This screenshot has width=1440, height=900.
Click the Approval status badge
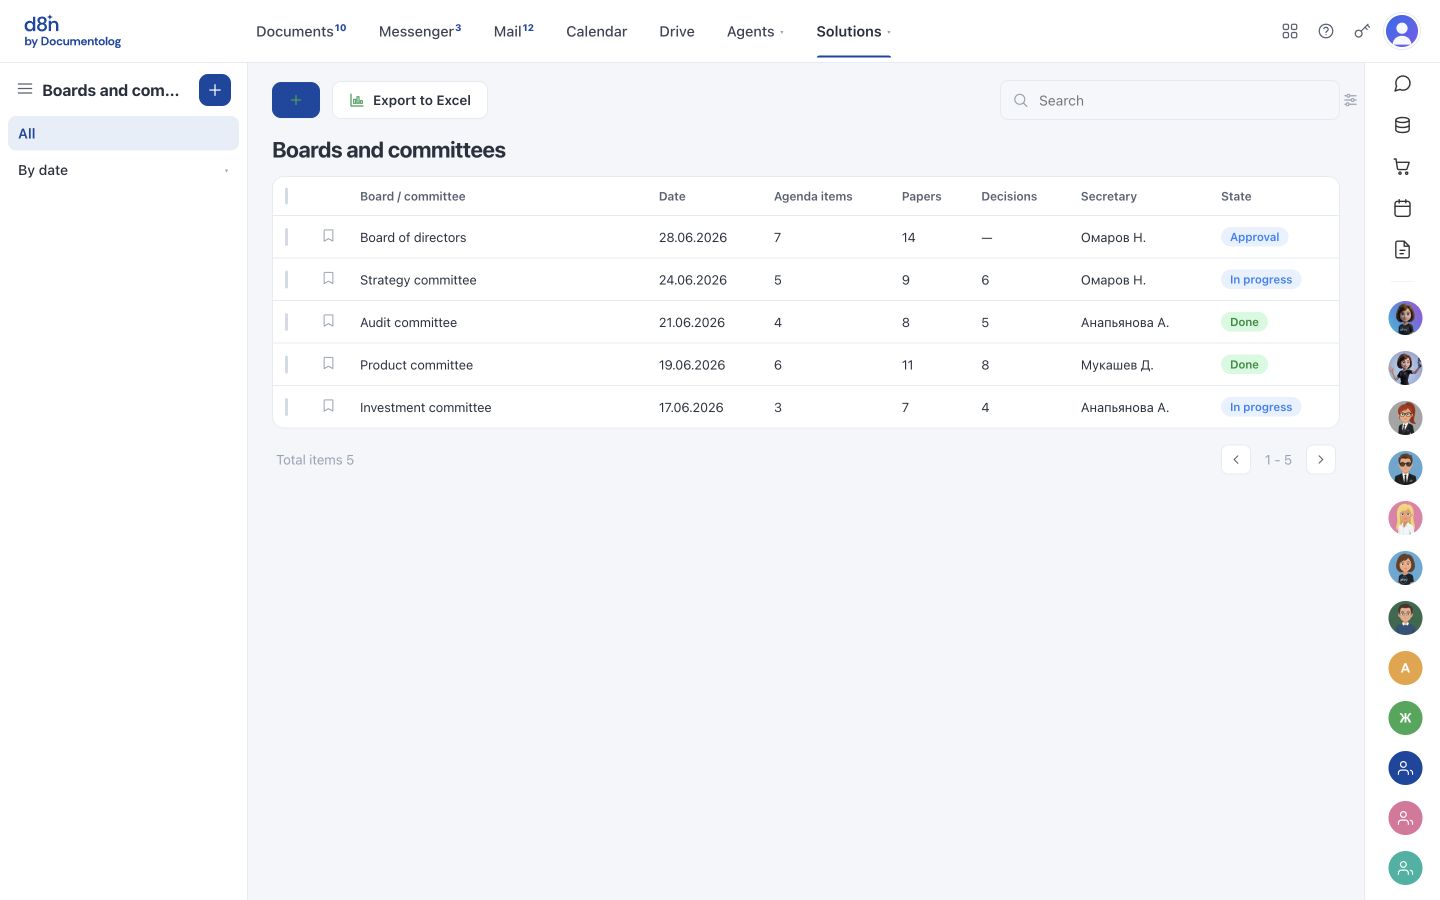(1254, 237)
